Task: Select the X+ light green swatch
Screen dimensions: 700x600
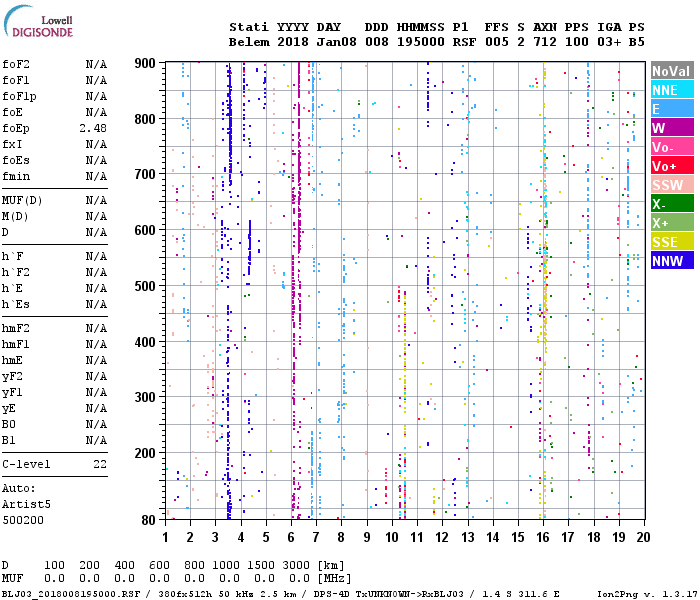Action: click(672, 223)
